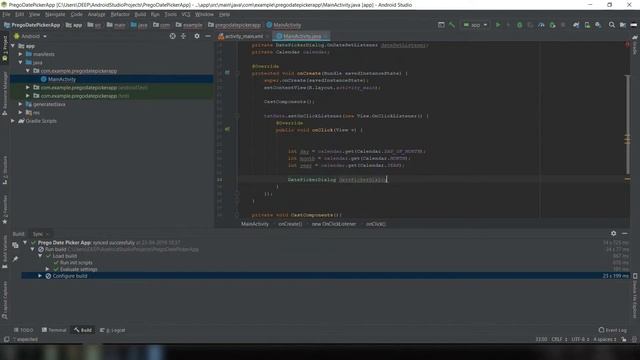Image resolution: width=640 pixels, height=360 pixels.
Task: Open AVD Manager device icon
Action: click(x=587, y=25)
